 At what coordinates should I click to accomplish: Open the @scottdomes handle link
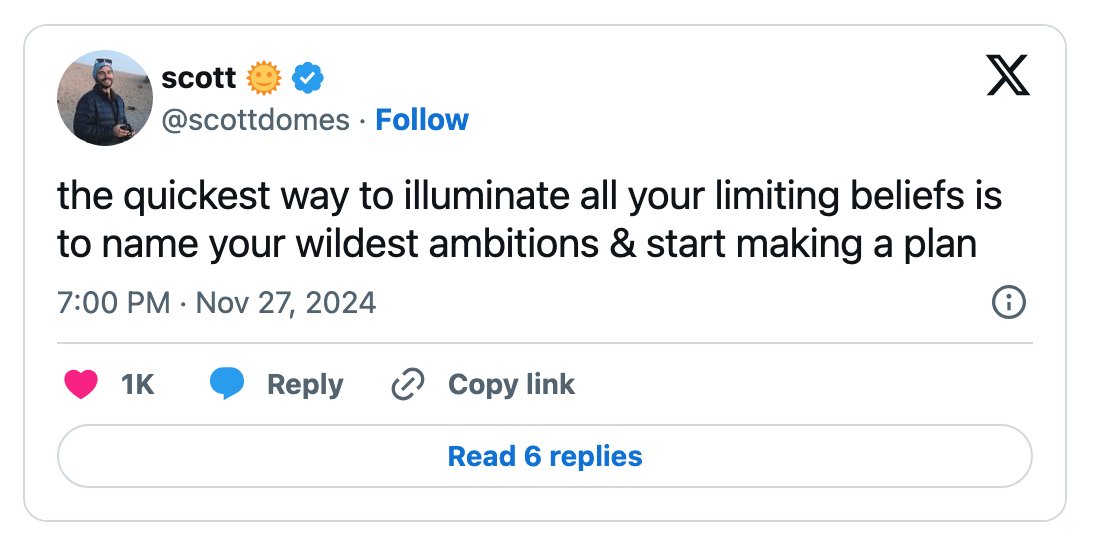click(255, 120)
